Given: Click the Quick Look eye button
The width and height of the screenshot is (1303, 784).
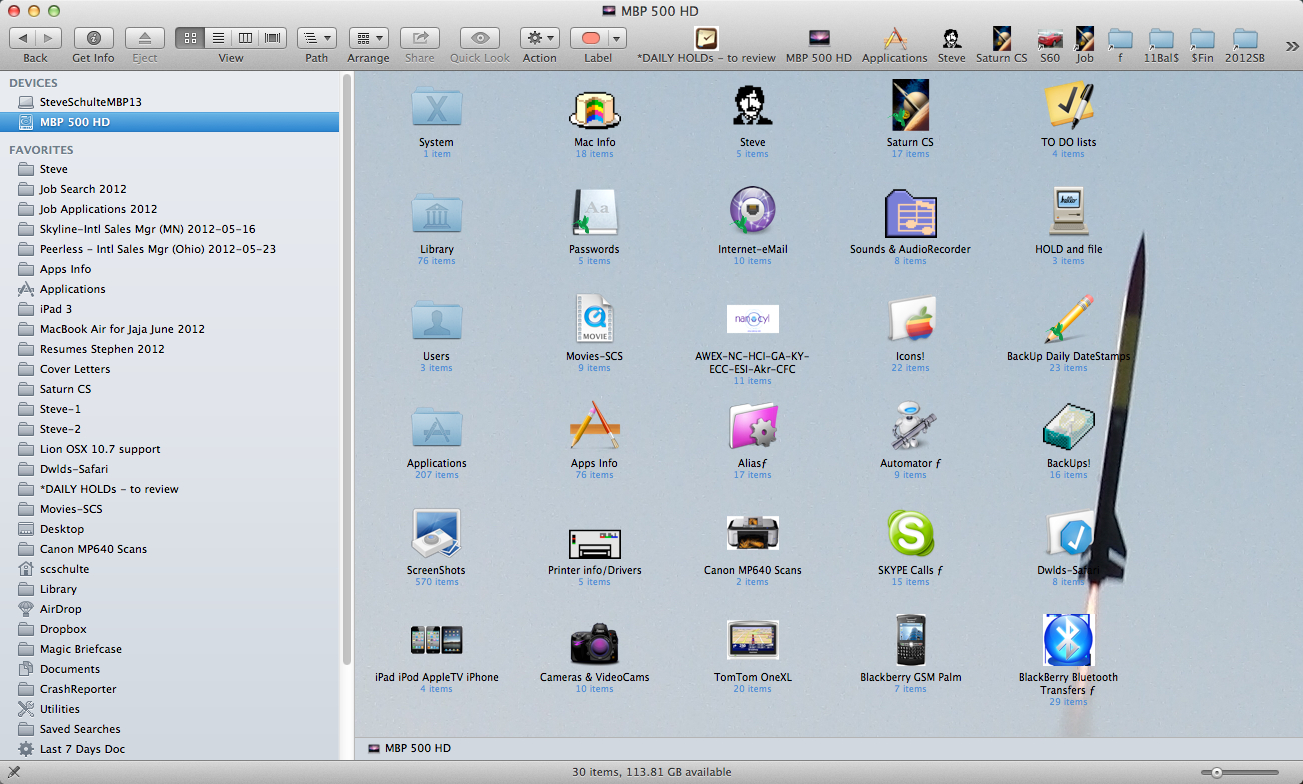Looking at the screenshot, I should [x=480, y=38].
